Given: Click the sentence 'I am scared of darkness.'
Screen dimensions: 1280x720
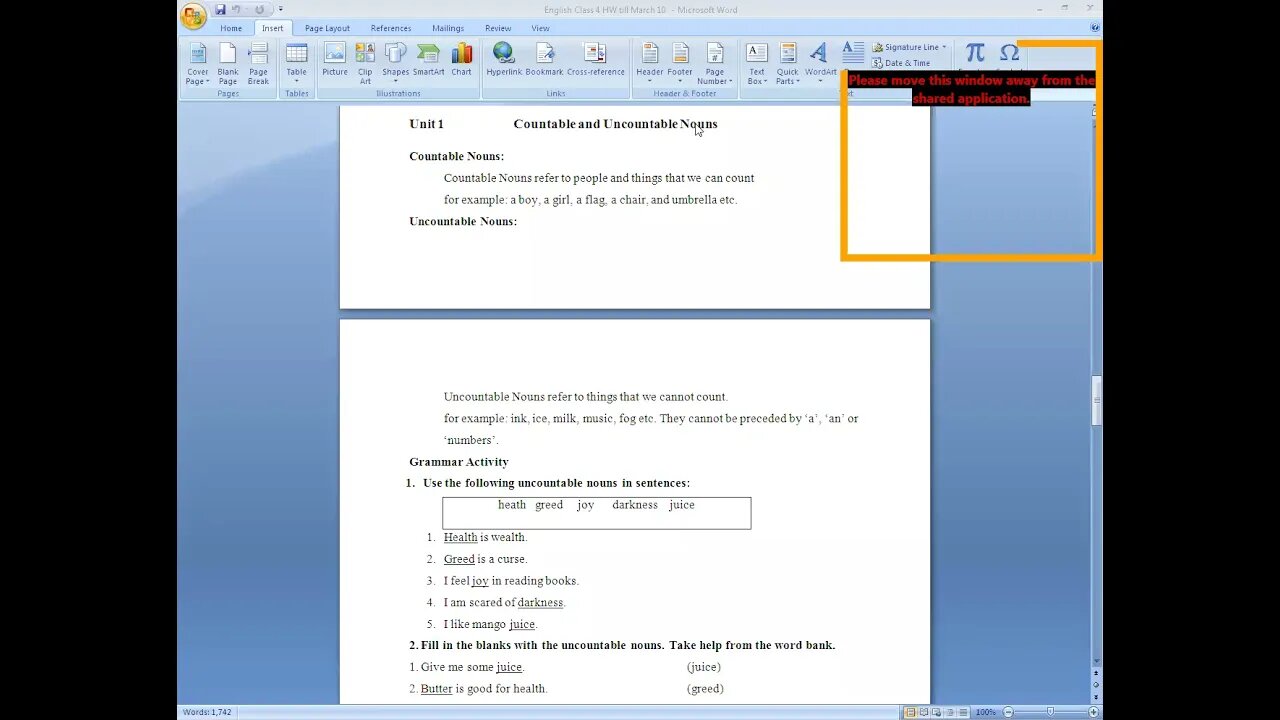Looking at the screenshot, I should click(x=505, y=602).
